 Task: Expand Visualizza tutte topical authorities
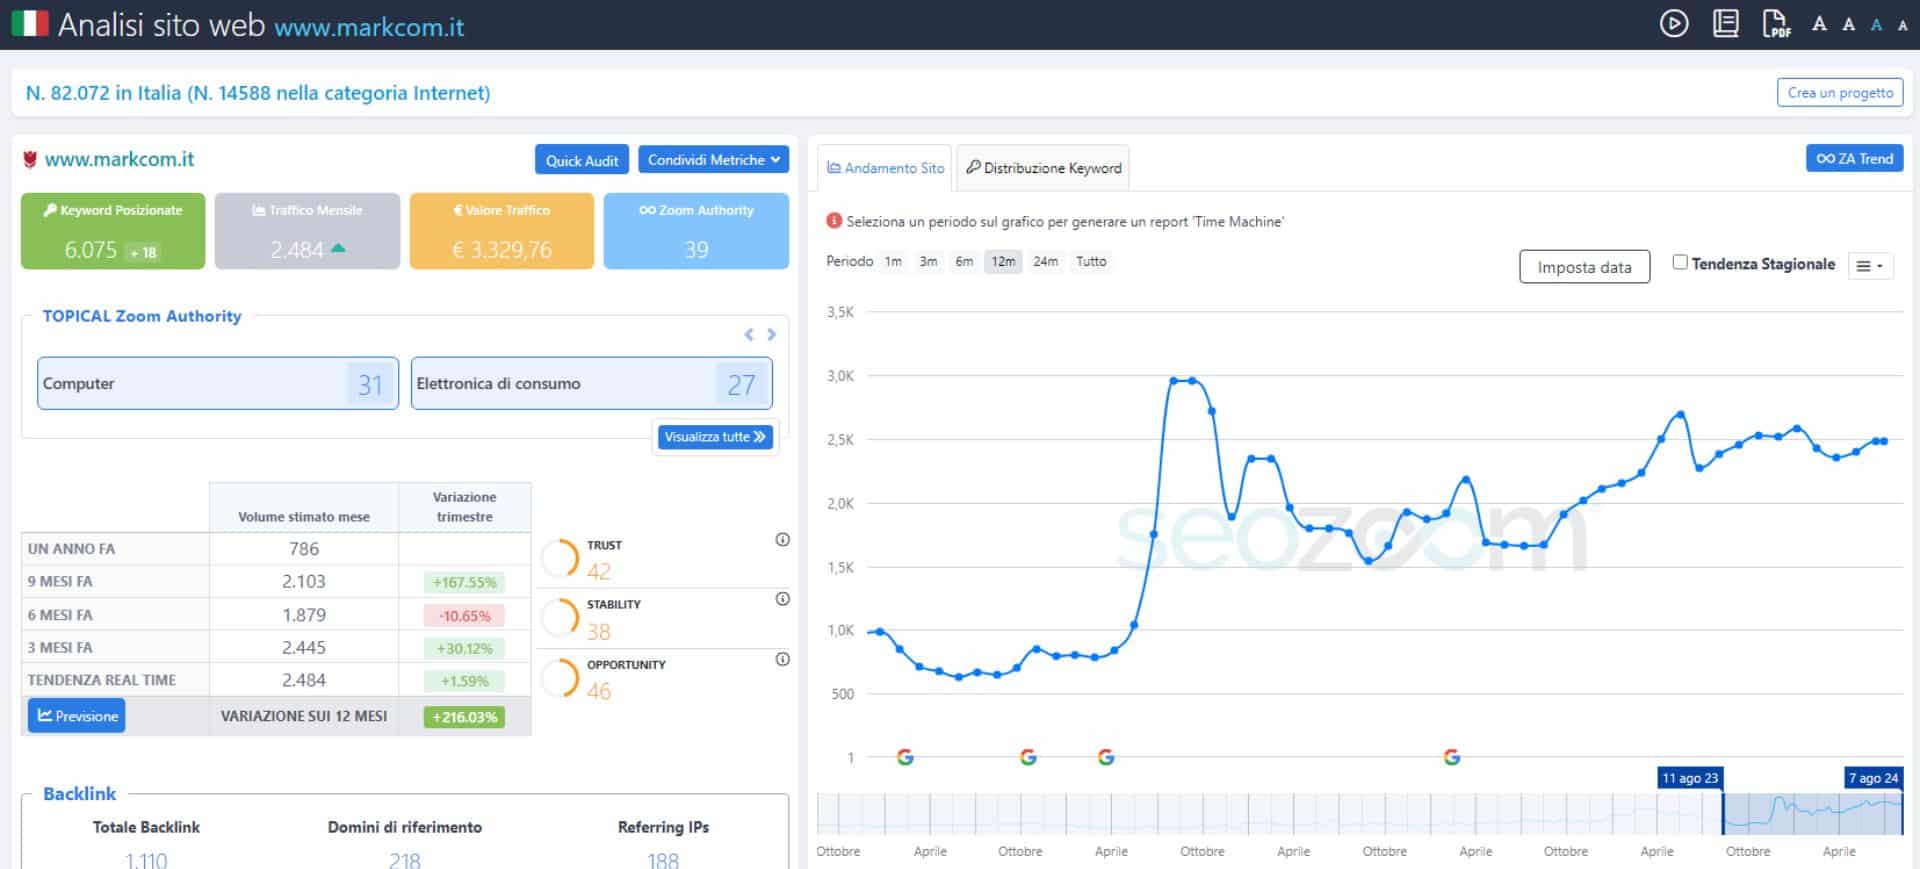714,437
